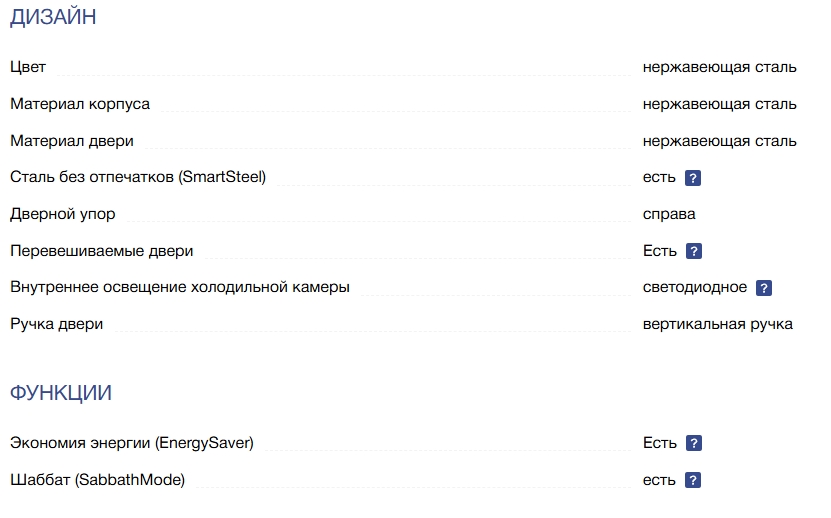This screenshot has width=831, height=518.
Task: Click the светодиодное value text
Action: [695, 287]
